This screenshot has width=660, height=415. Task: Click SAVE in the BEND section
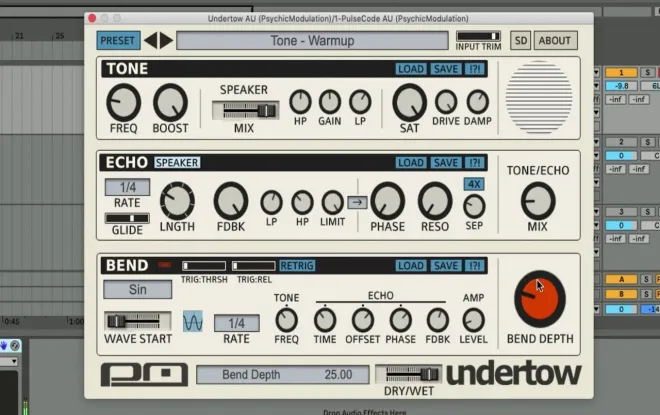click(445, 266)
